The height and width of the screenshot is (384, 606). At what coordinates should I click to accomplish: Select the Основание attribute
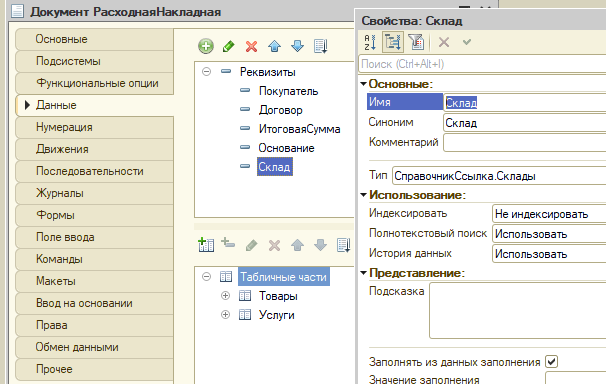coord(286,148)
